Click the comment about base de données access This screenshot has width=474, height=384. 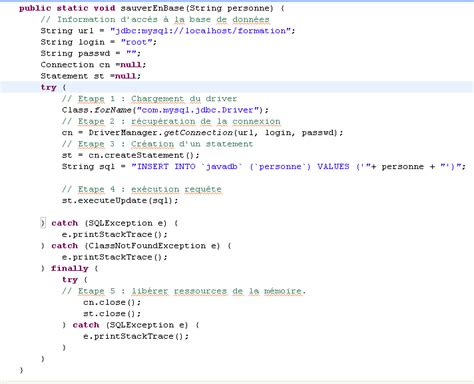[x=155, y=19]
